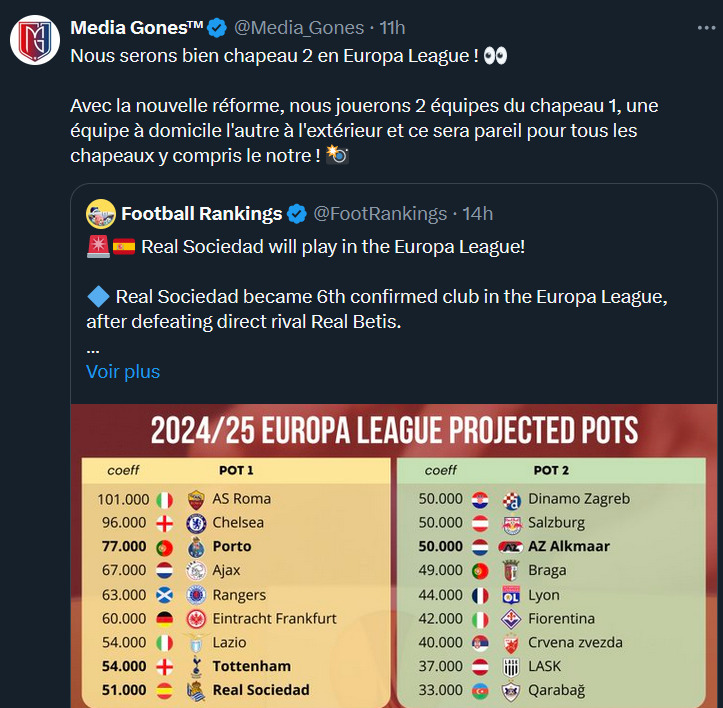Open the Media Gones profile avatar
723x708 pixels.
35,40
